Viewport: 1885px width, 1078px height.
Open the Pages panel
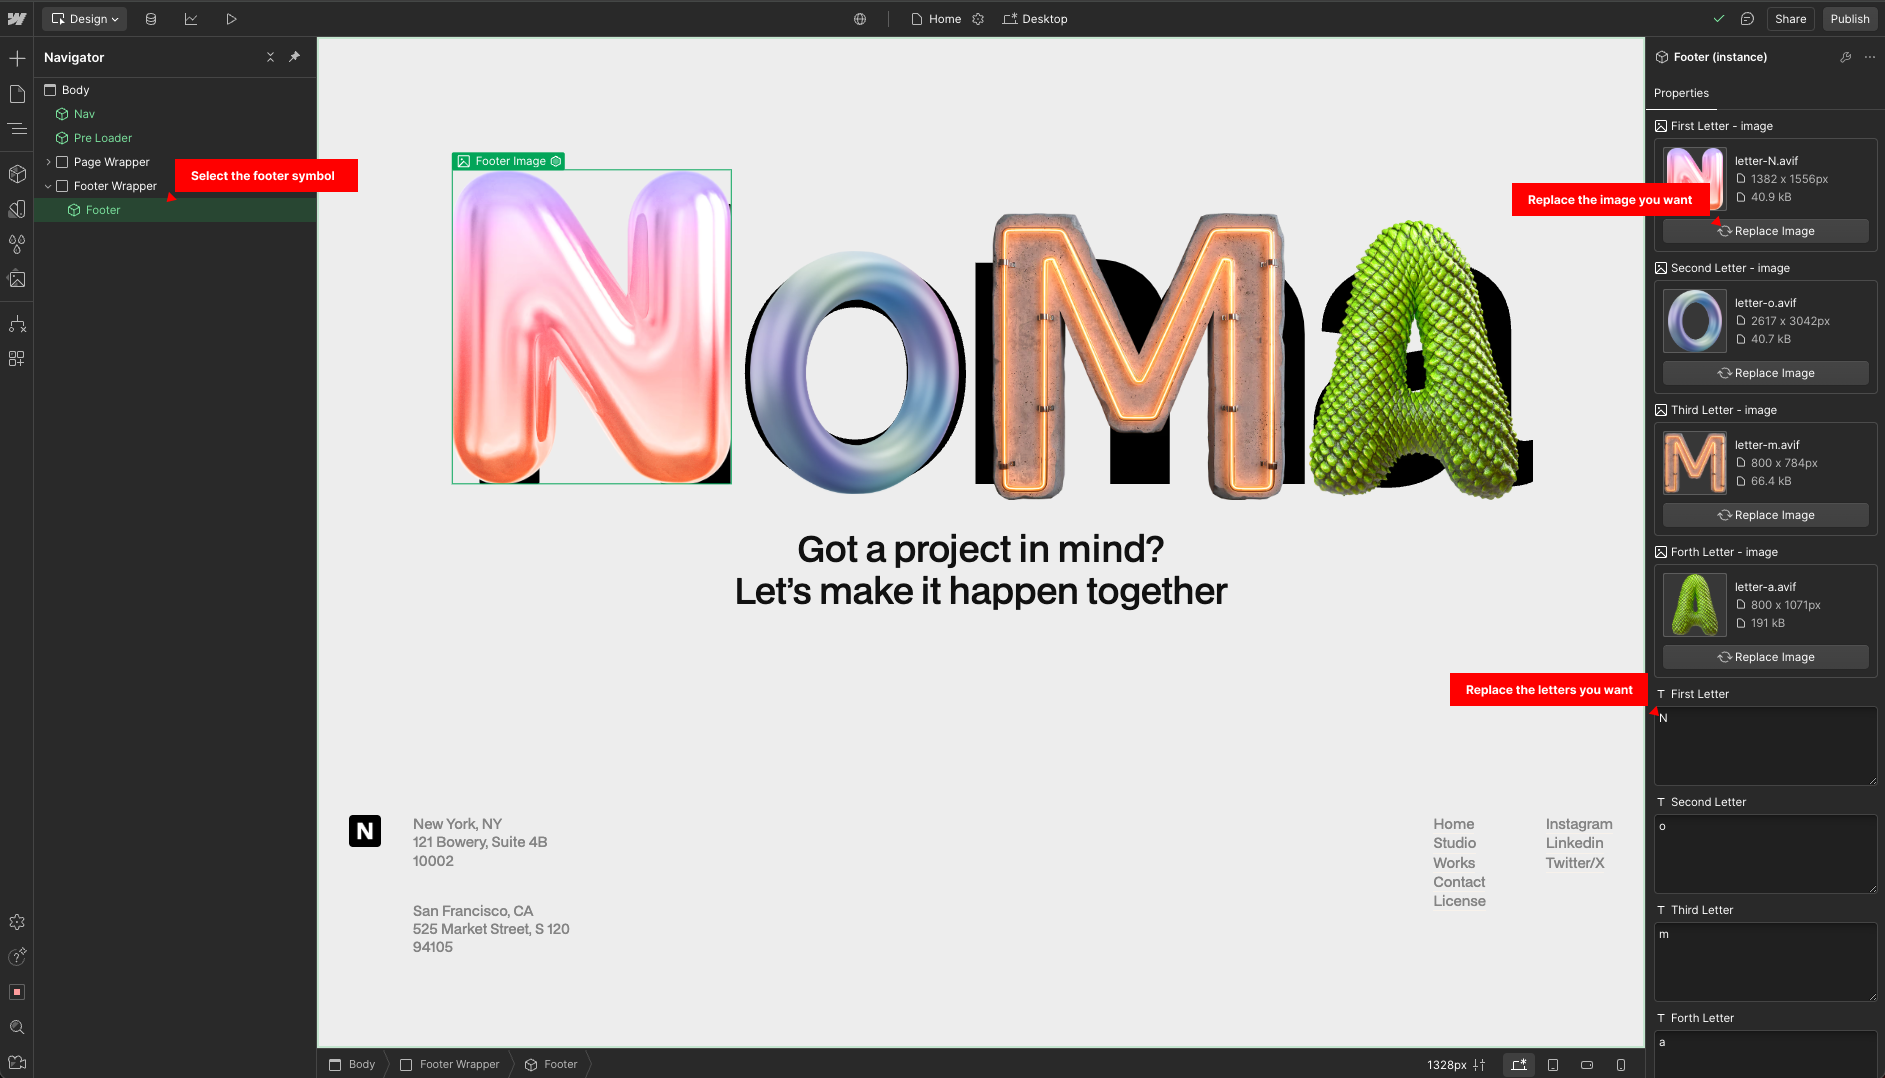17,94
